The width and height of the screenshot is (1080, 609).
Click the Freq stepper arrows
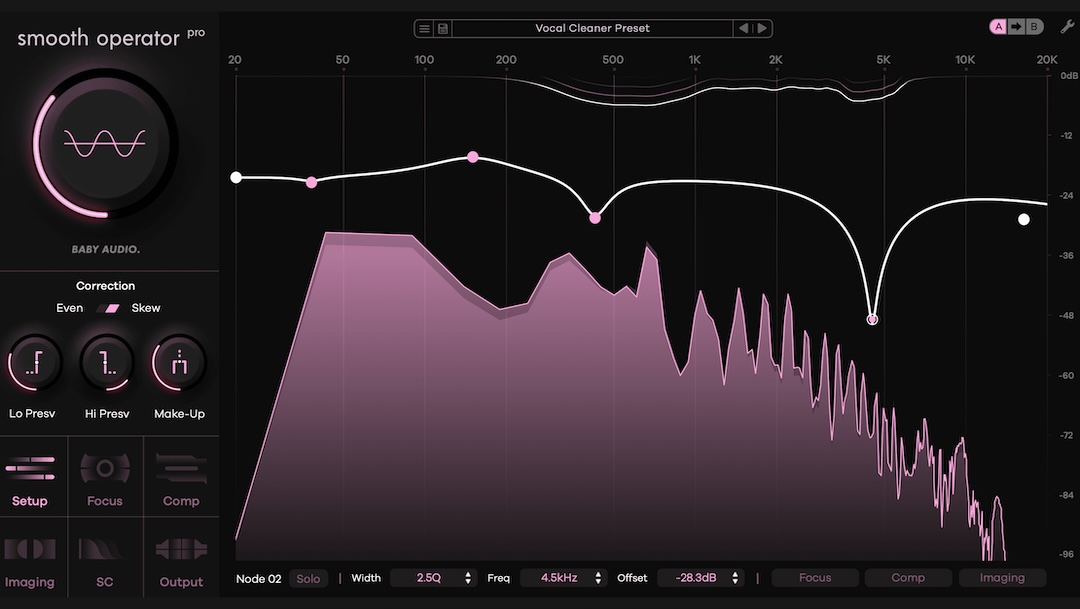(x=598, y=578)
